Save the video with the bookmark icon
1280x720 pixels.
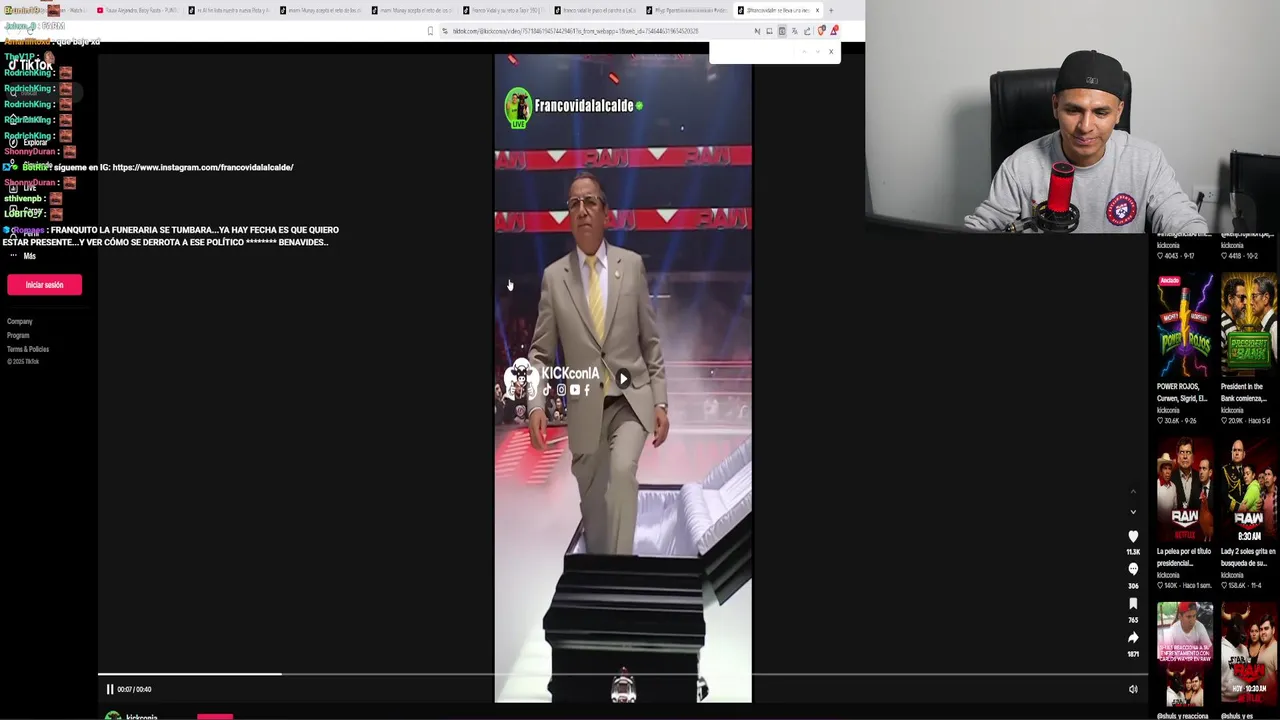[x=1133, y=604]
